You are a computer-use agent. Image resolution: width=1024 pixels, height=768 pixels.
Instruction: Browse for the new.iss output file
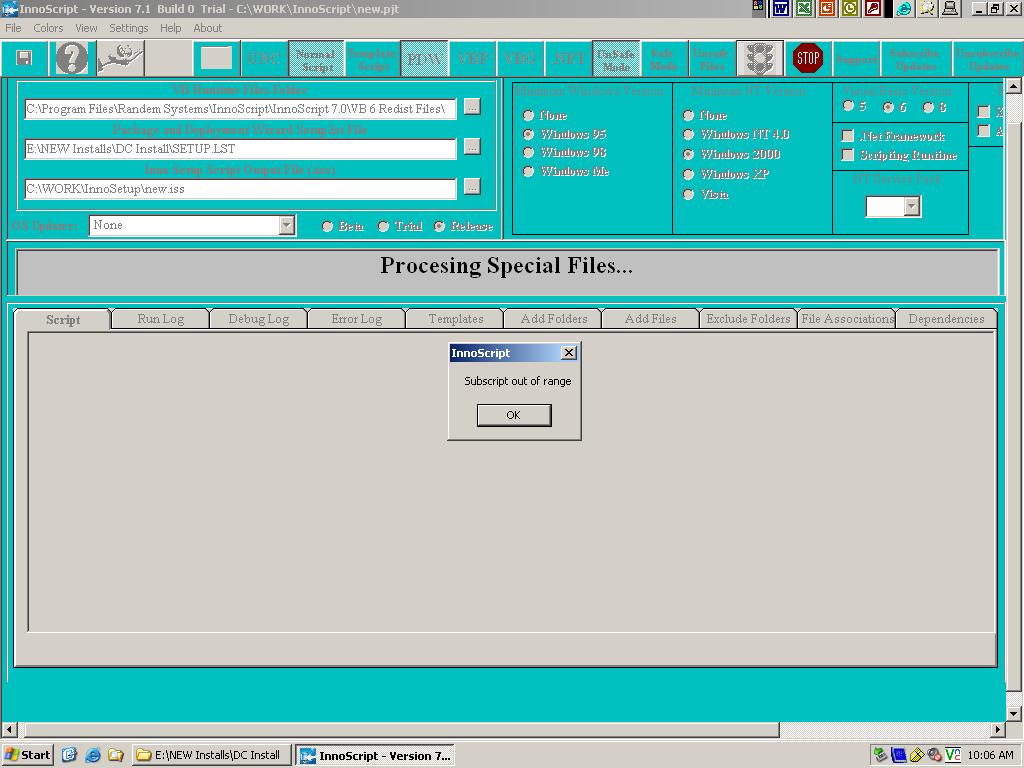point(472,186)
